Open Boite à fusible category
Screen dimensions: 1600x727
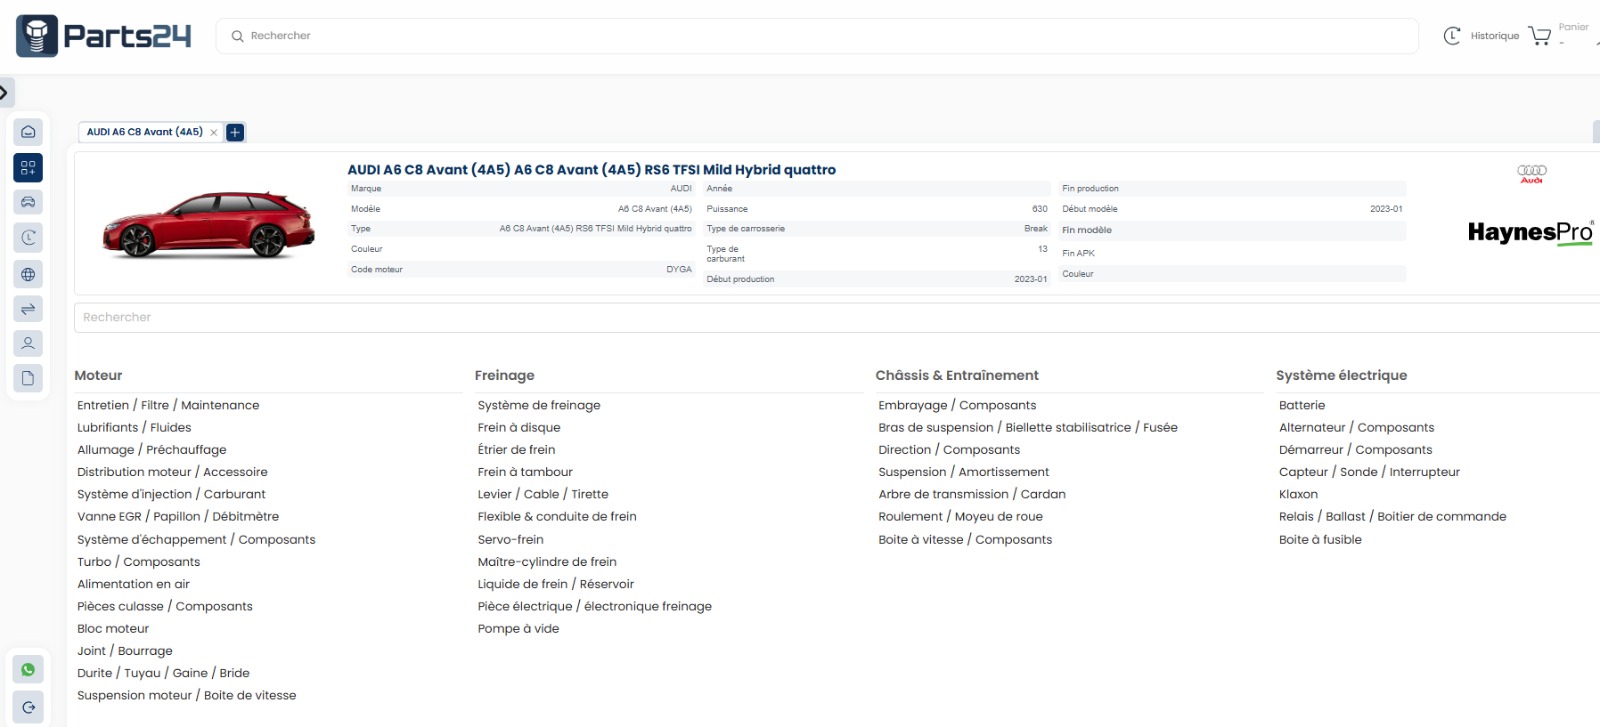[1320, 539]
